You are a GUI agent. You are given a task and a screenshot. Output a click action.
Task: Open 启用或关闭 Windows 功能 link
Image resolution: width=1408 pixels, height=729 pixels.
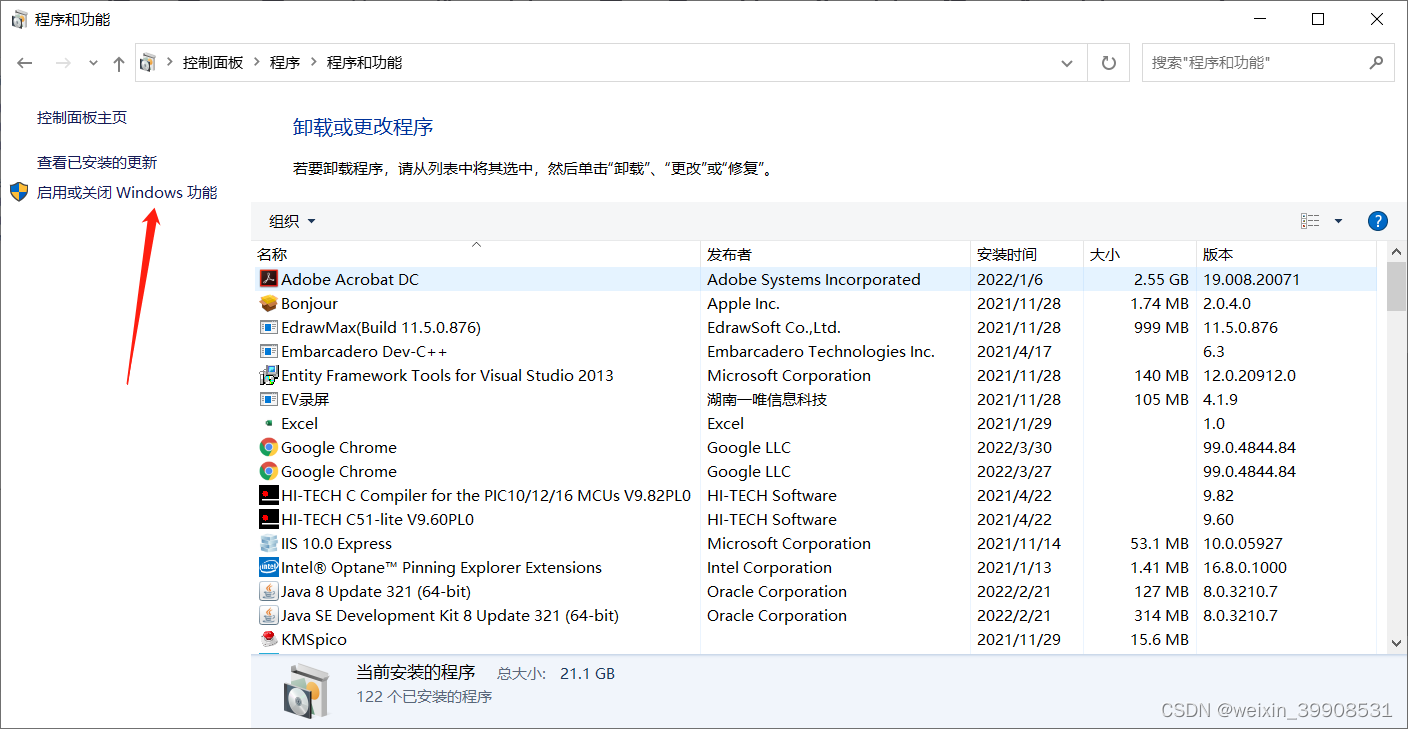pos(127,193)
